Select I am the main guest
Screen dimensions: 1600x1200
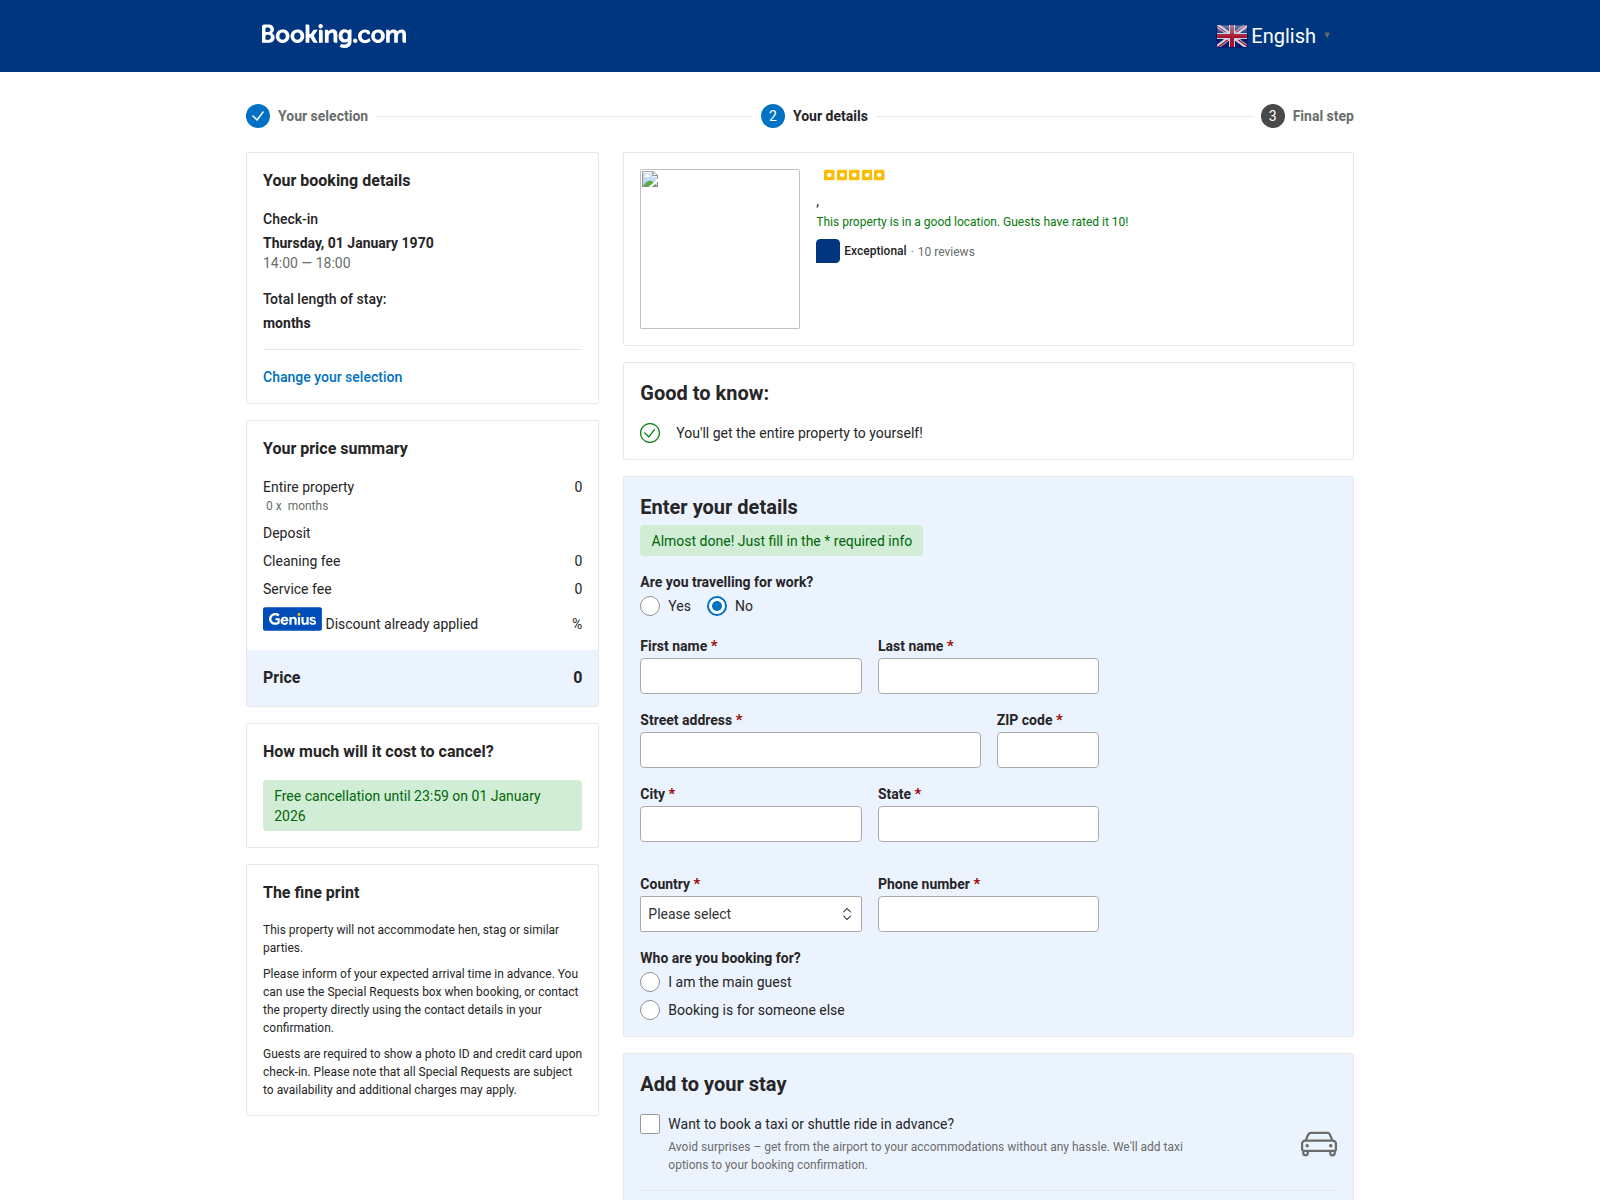coord(650,982)
